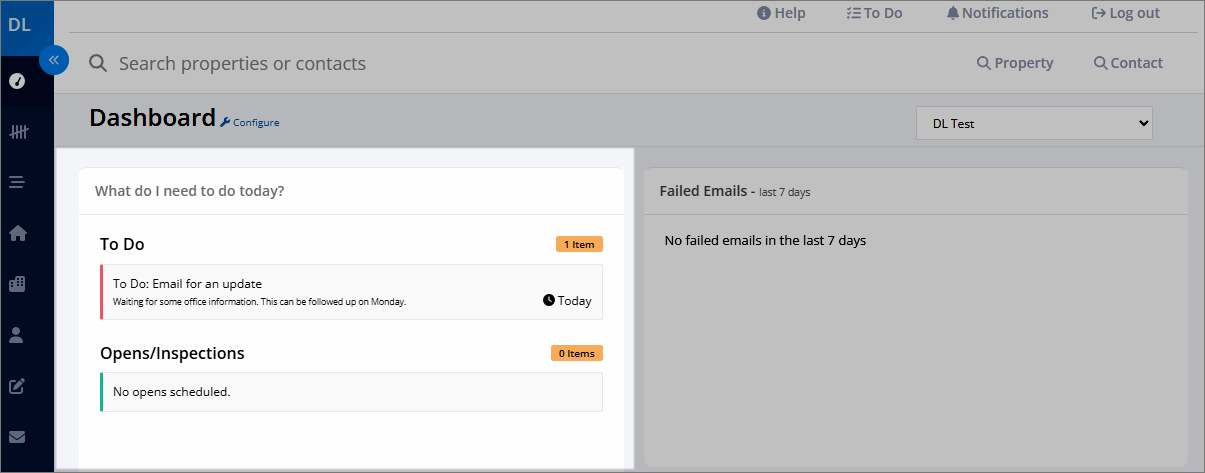Click the 'Today' due label
Viewport: 1205px width, 473px height.
pyautogui.click(x=575, y=300)
